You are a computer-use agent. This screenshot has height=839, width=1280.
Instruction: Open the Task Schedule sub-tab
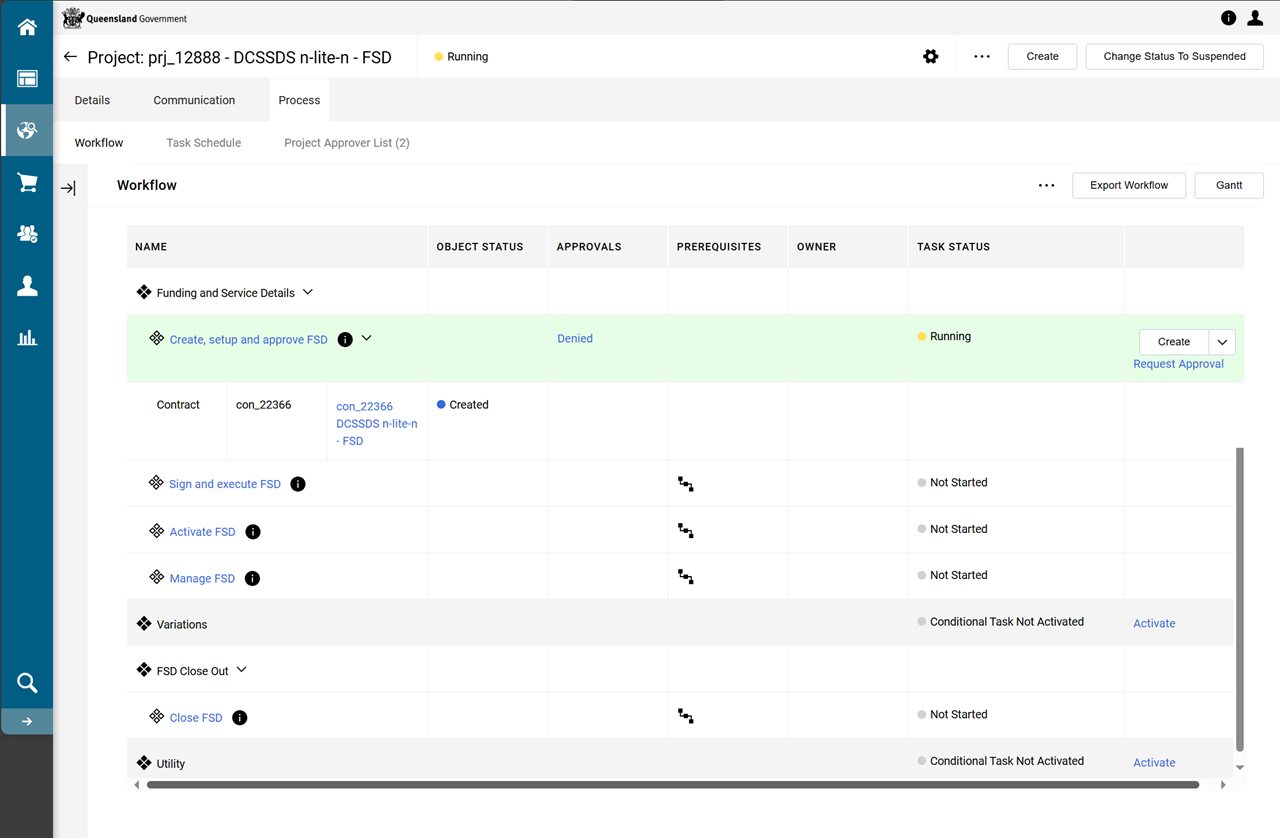coord(203,143)
